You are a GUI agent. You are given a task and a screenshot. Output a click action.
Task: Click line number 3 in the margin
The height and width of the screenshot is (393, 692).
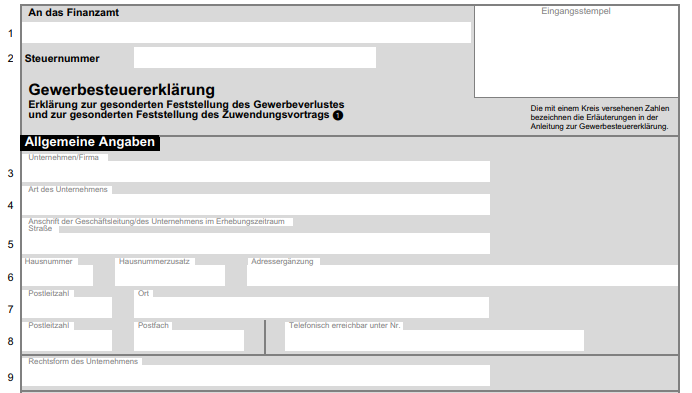point(11,174)
